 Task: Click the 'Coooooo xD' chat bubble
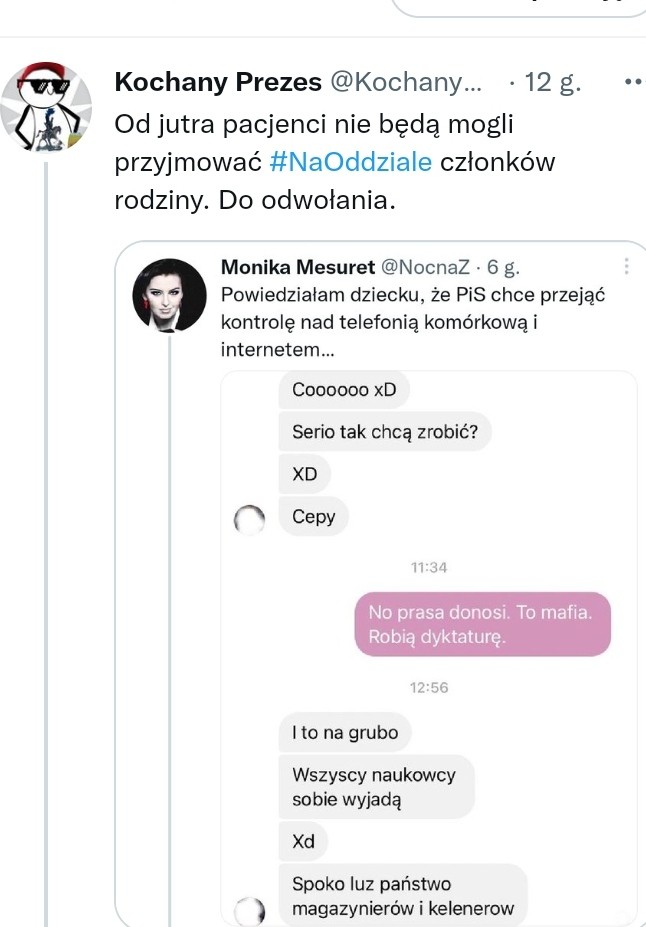344,390
